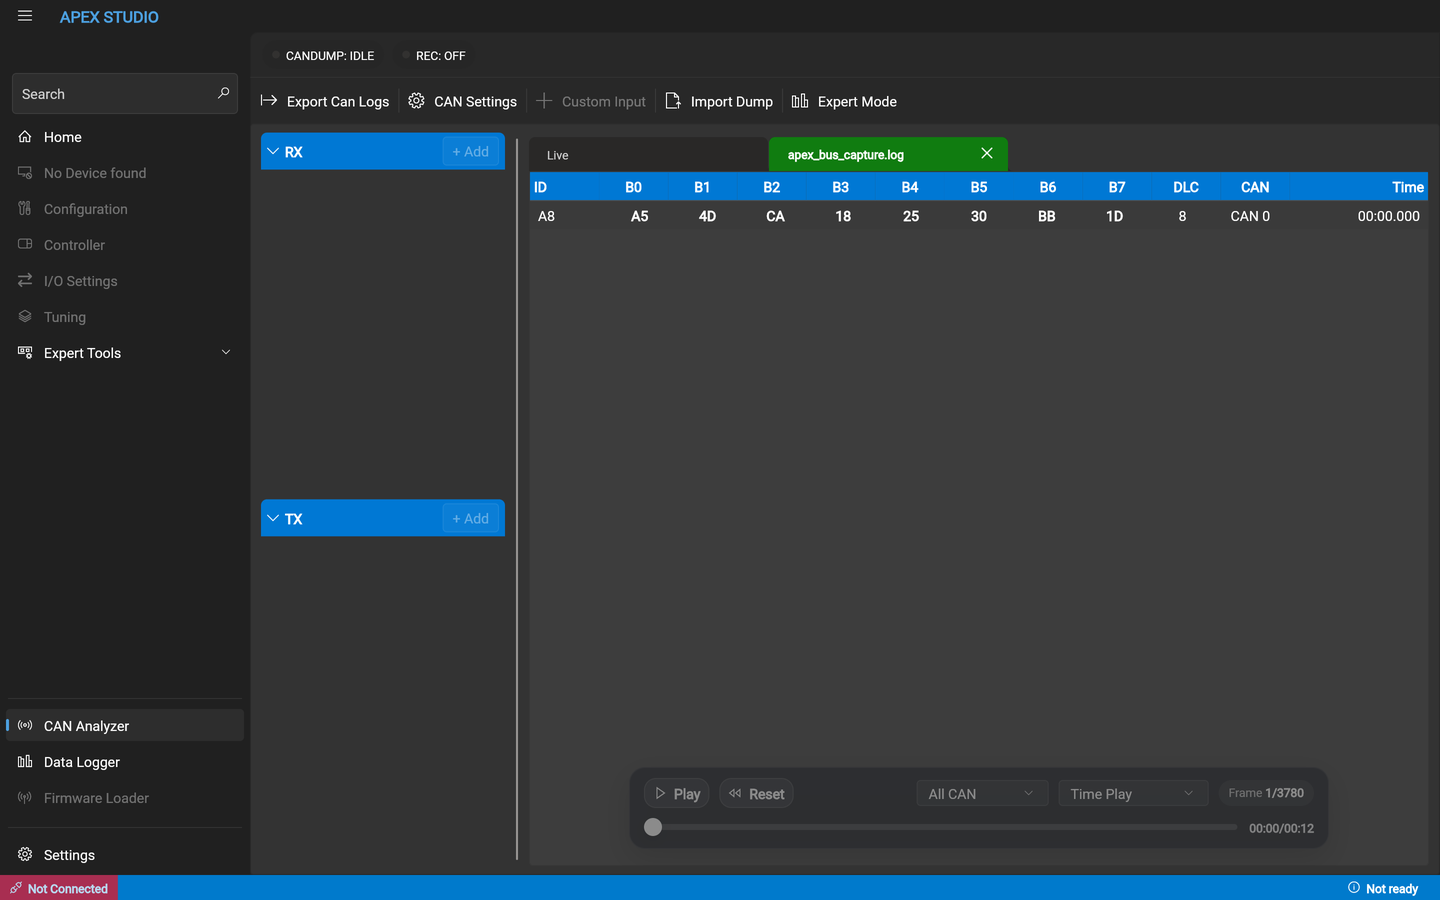The height and width of the screenshot is (900, 1440).
Task: Click the 00:00/00:12 playback time
Action: (1281, 828)
